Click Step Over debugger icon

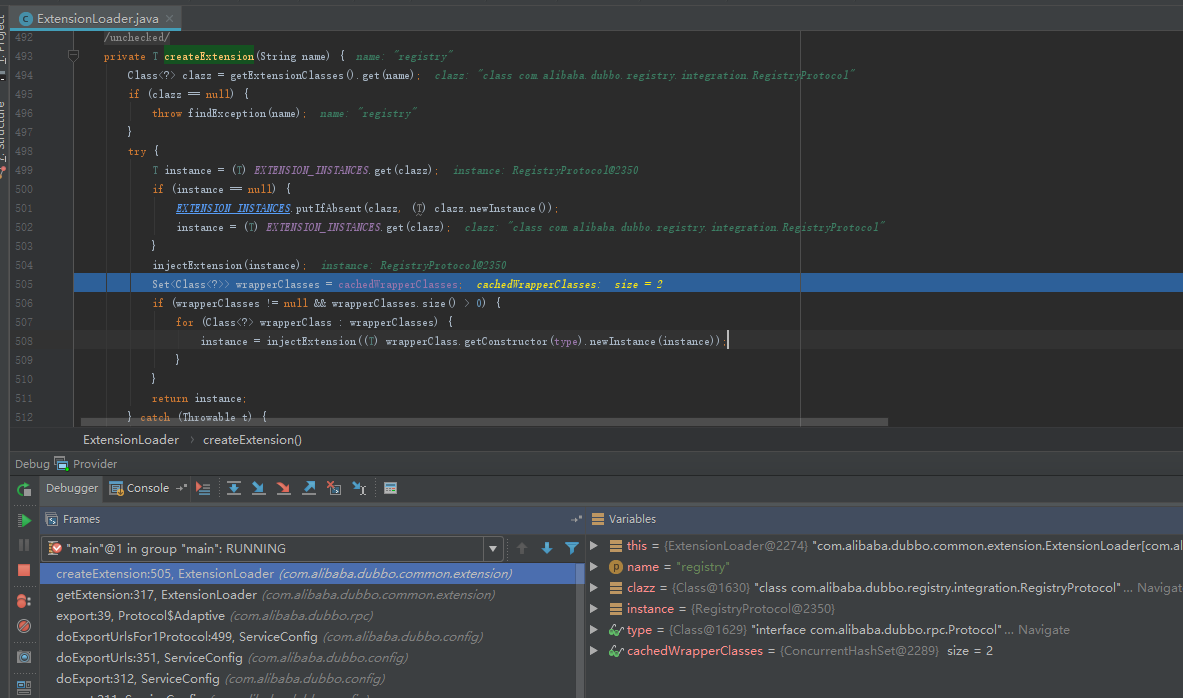[x=234, y=488]
